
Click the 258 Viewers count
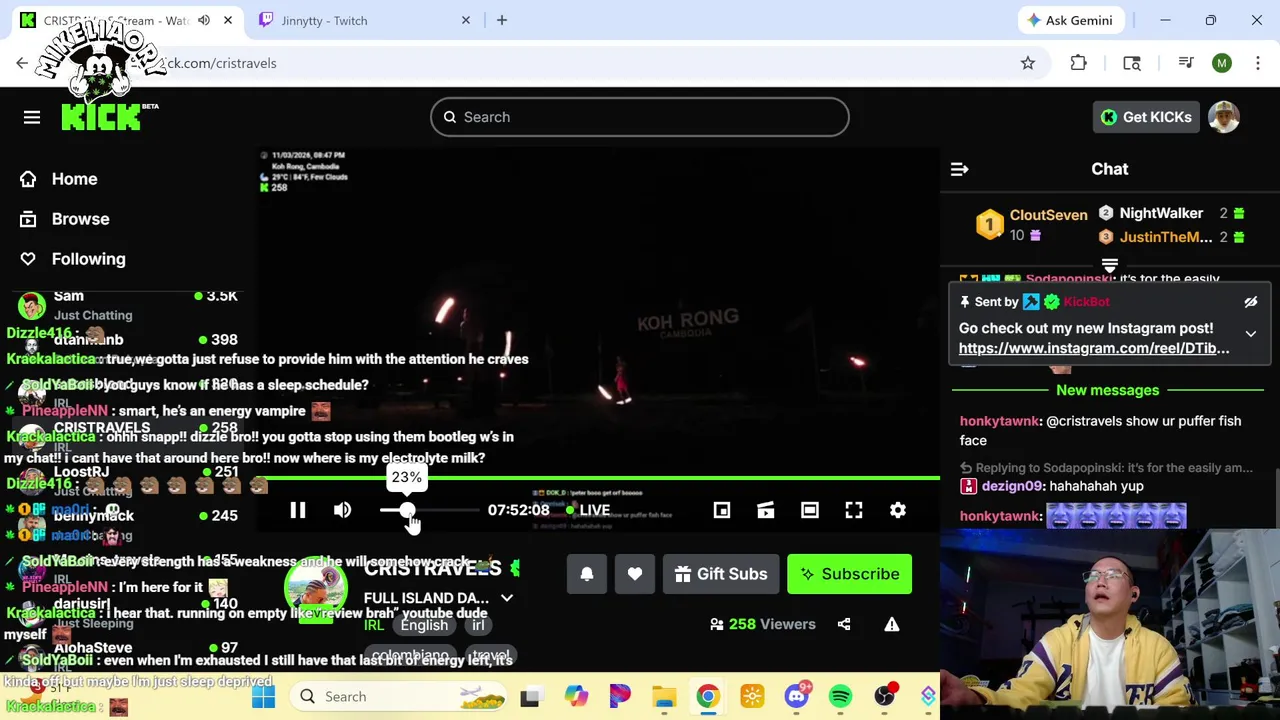click(763, 624)
